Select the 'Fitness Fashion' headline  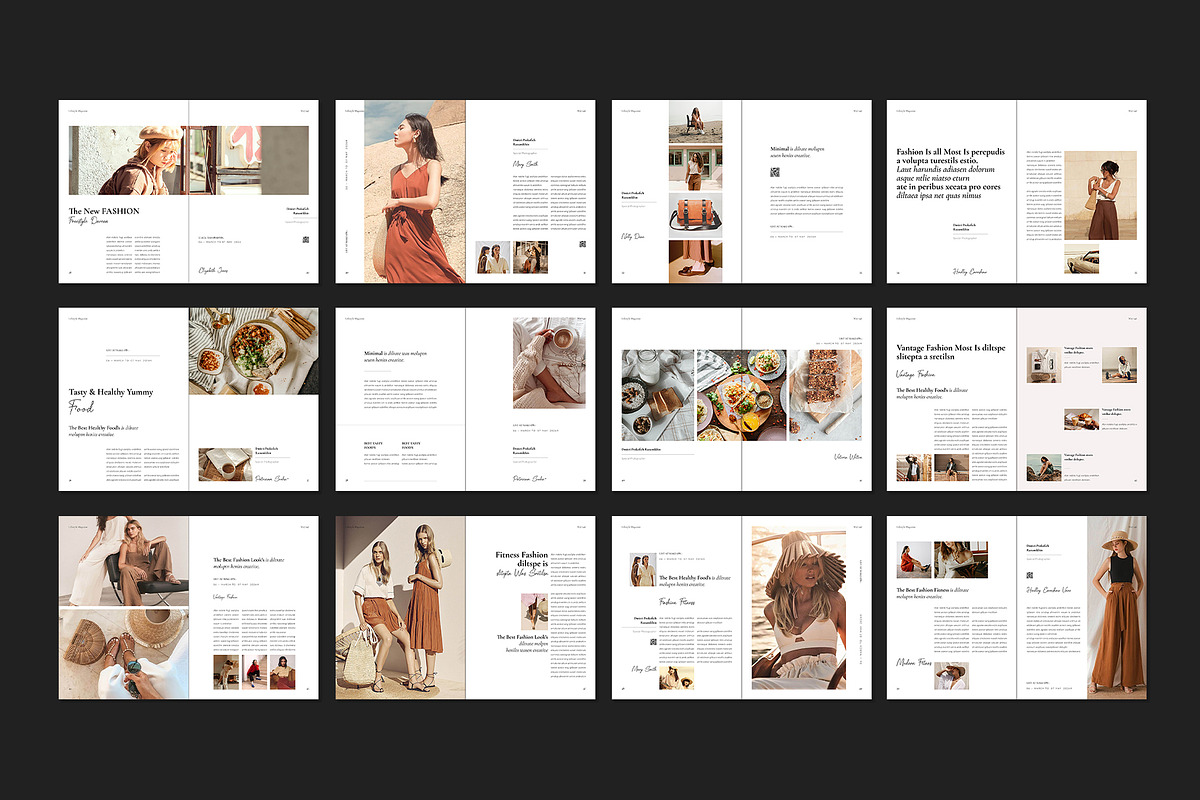522,555
